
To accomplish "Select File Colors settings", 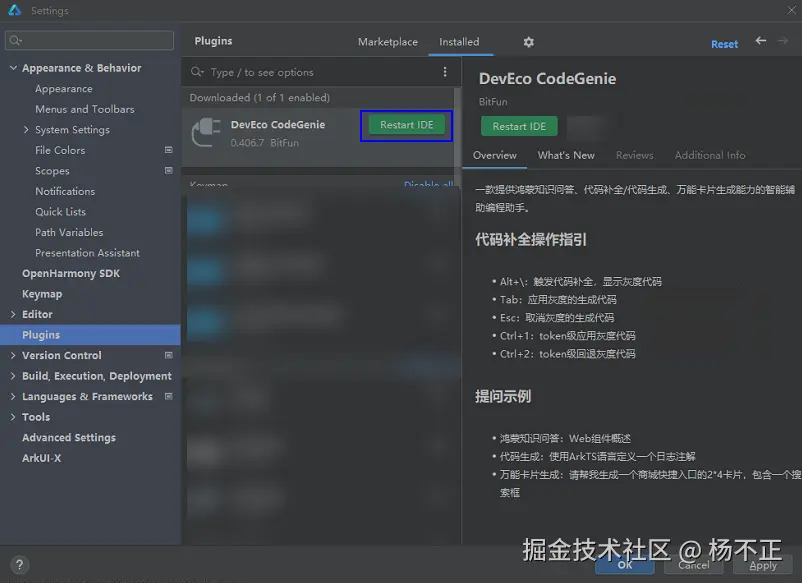I will (60, 150).
